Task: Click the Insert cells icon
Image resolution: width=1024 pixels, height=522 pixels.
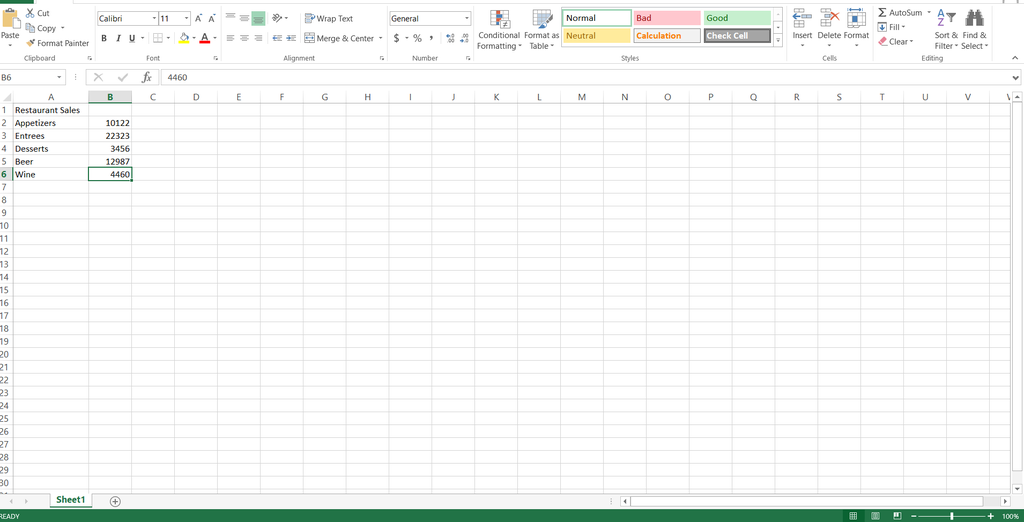Action: pos(802,18)
